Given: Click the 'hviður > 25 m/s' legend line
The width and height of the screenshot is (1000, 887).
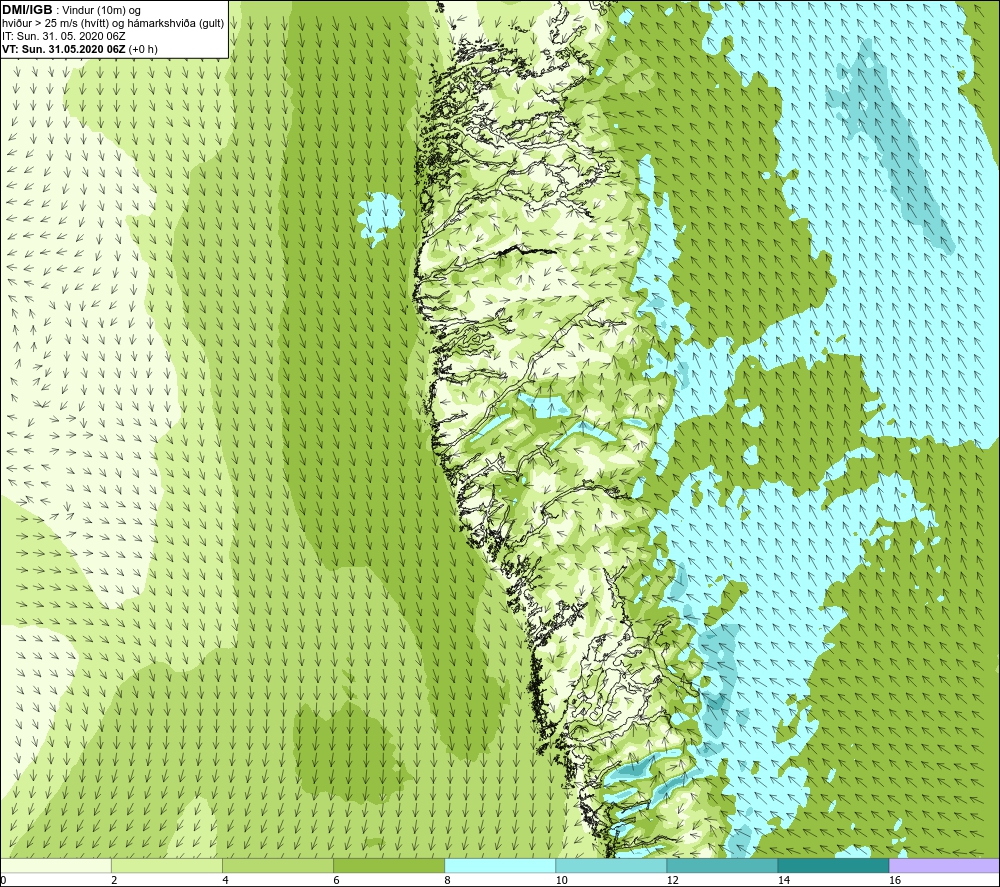Looking at the screenshot, I should tap(114, 23).
